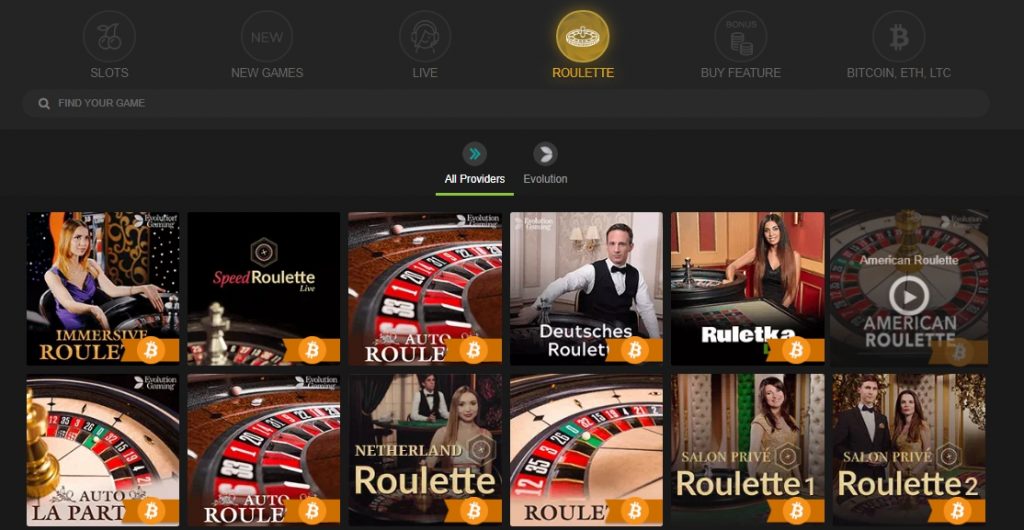Open the Netherland Roulette game tile

point(425,450)
